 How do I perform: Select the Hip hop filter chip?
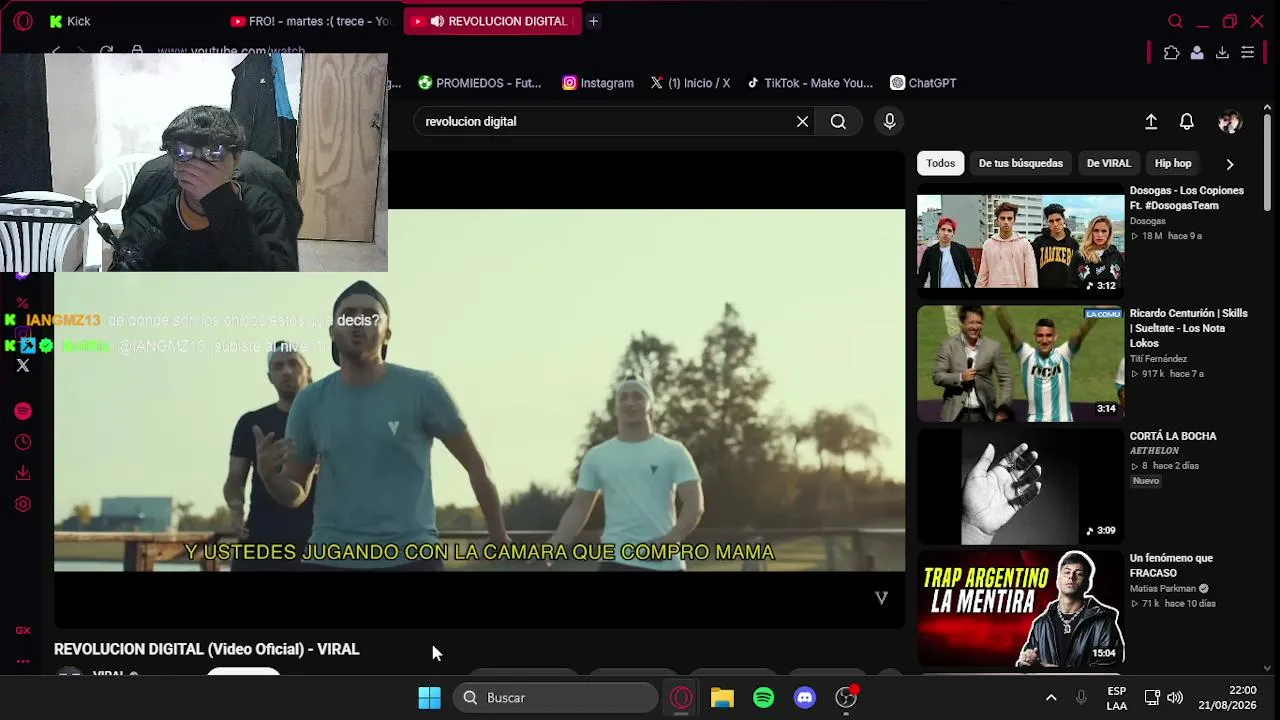pos(1173,163)
